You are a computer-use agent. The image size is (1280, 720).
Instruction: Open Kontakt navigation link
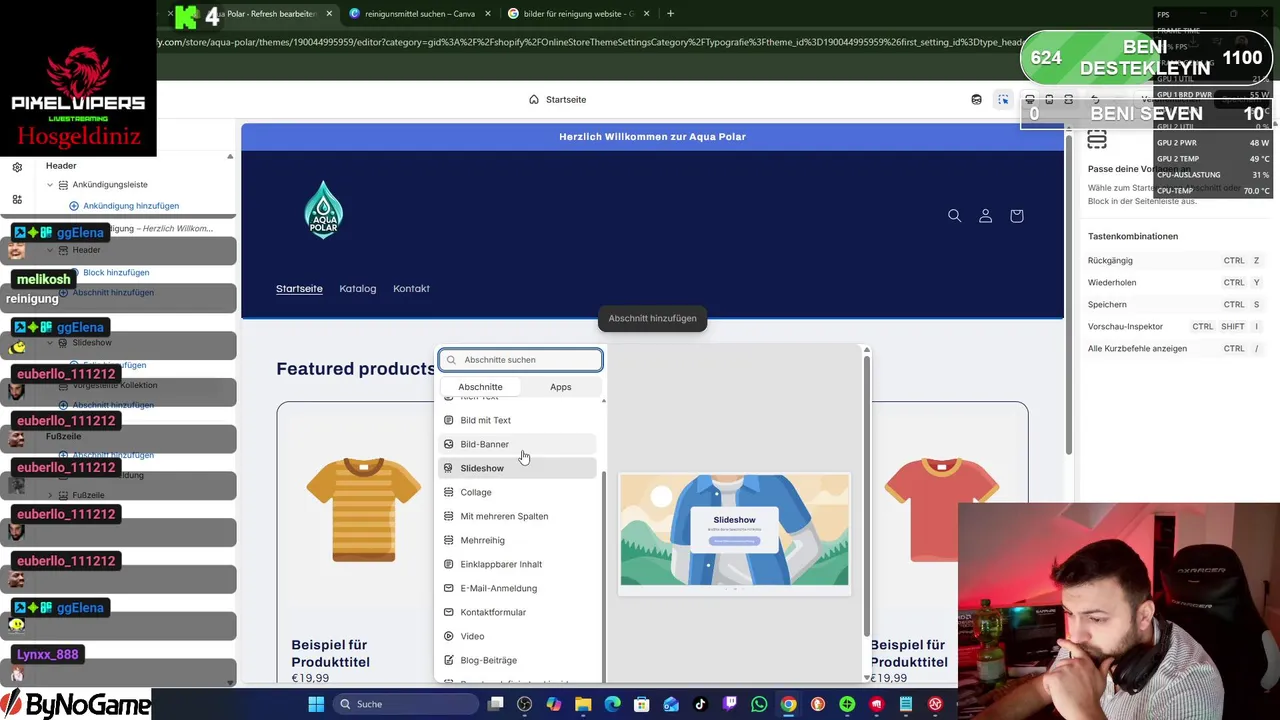coord(411,289)
